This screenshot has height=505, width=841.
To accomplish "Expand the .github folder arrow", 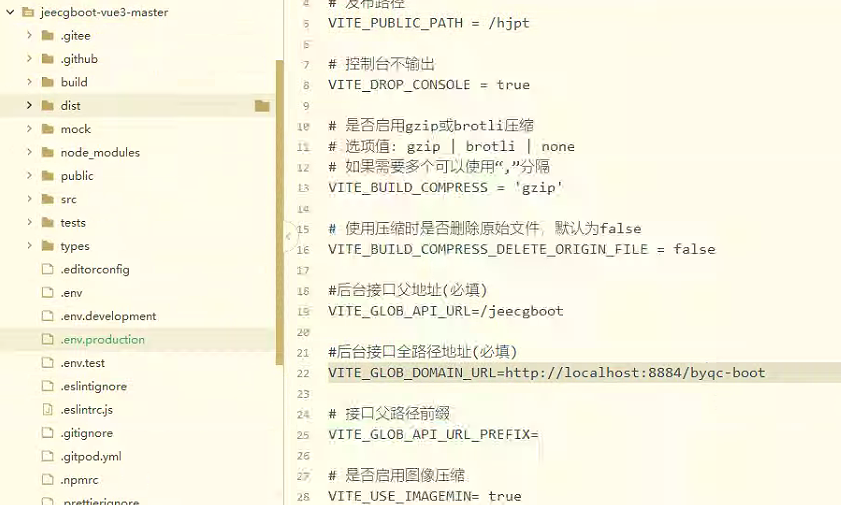I will coord(29,58).
